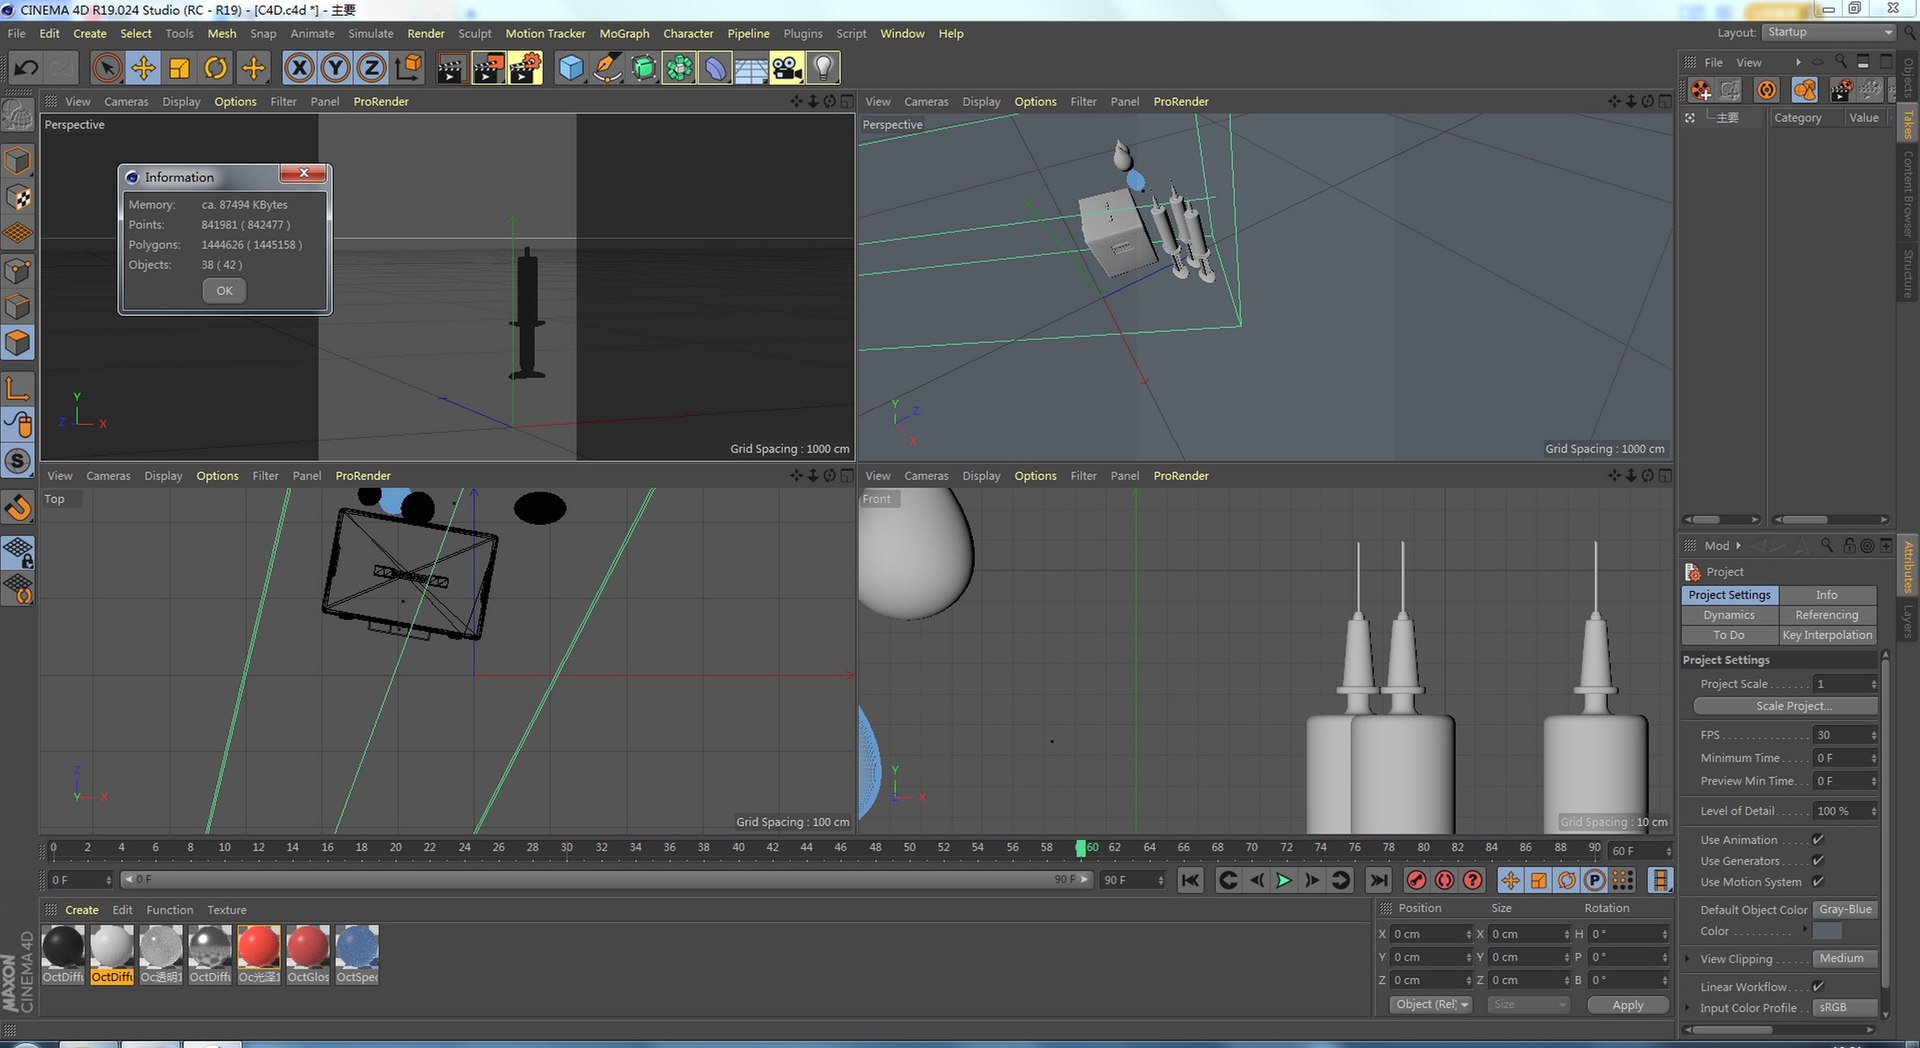Viewport: 1920px width, 1048px height.
Task: Click the Undo arrow icon
Action: coord(27,68)
